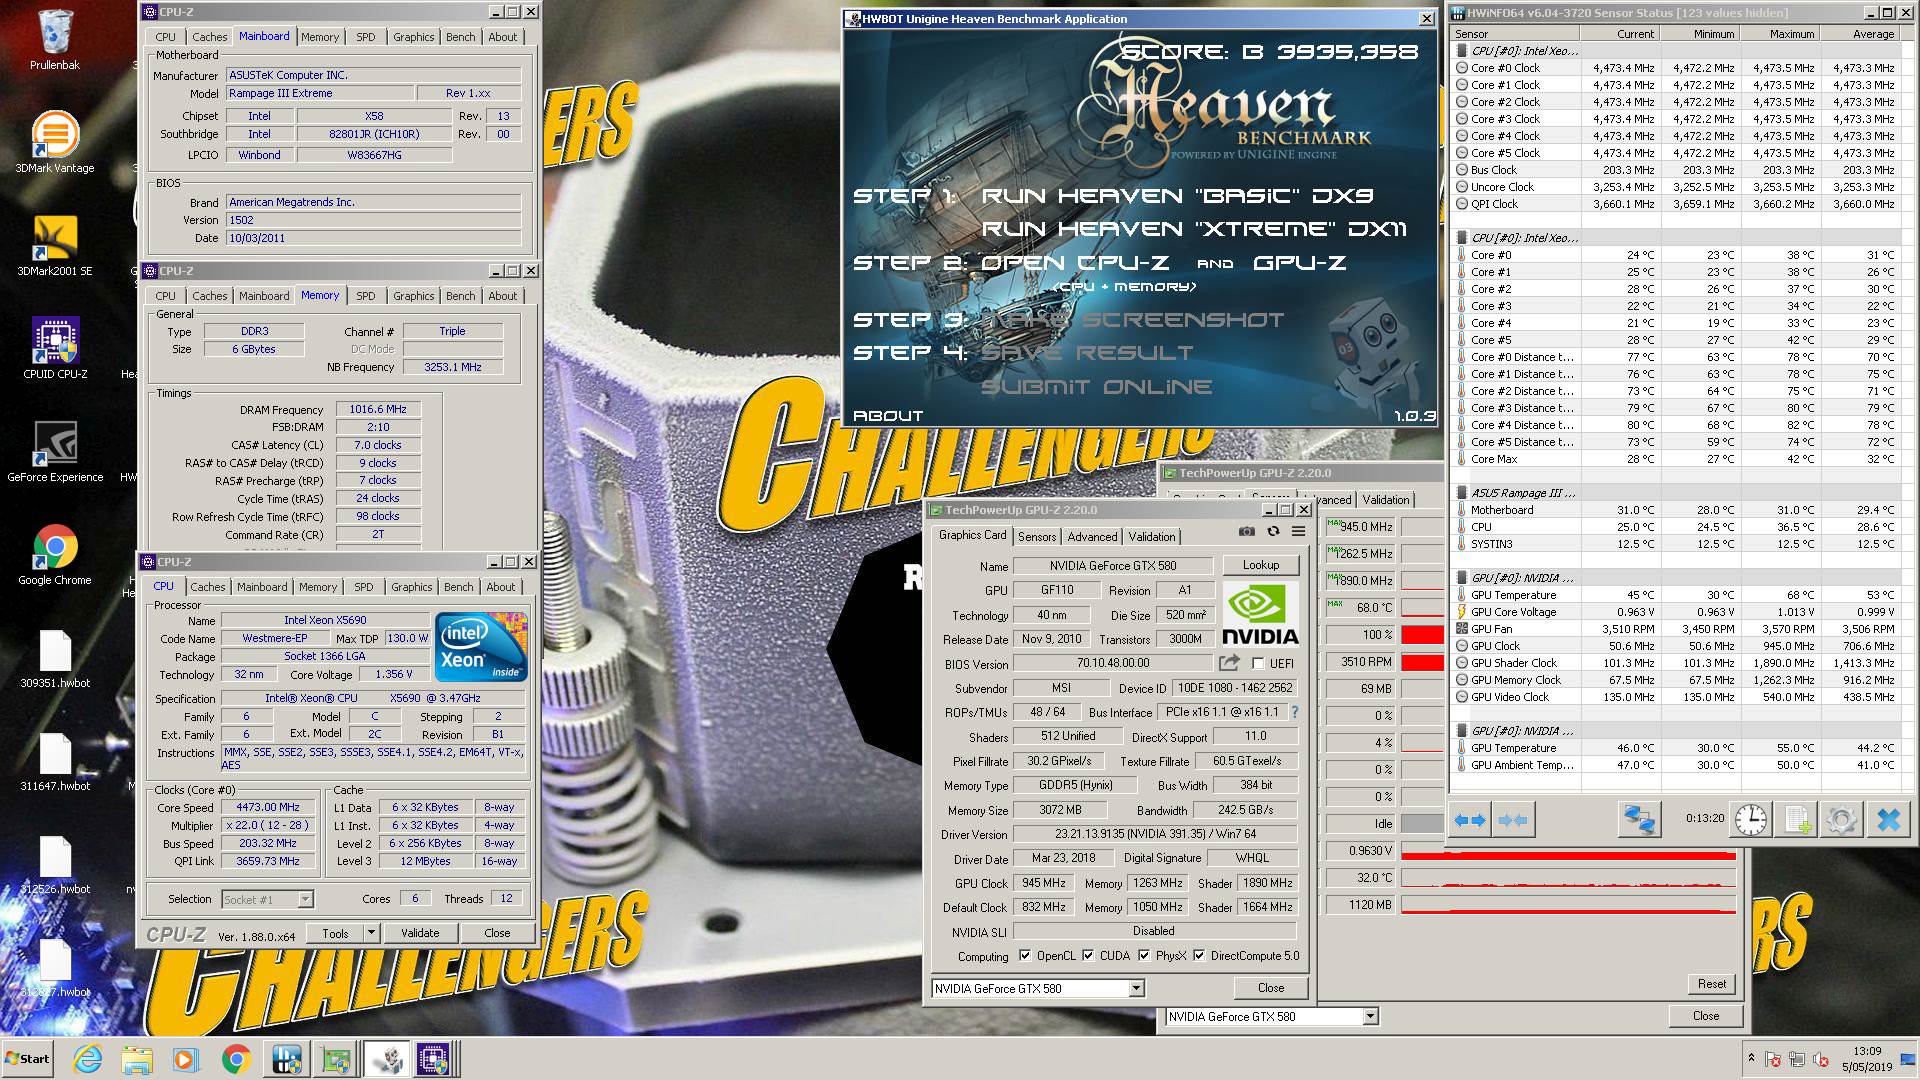Open Caches tab in CPU-Z processor window
The width and height of the screenshot is (1920, 1080).
pos(208,587)
